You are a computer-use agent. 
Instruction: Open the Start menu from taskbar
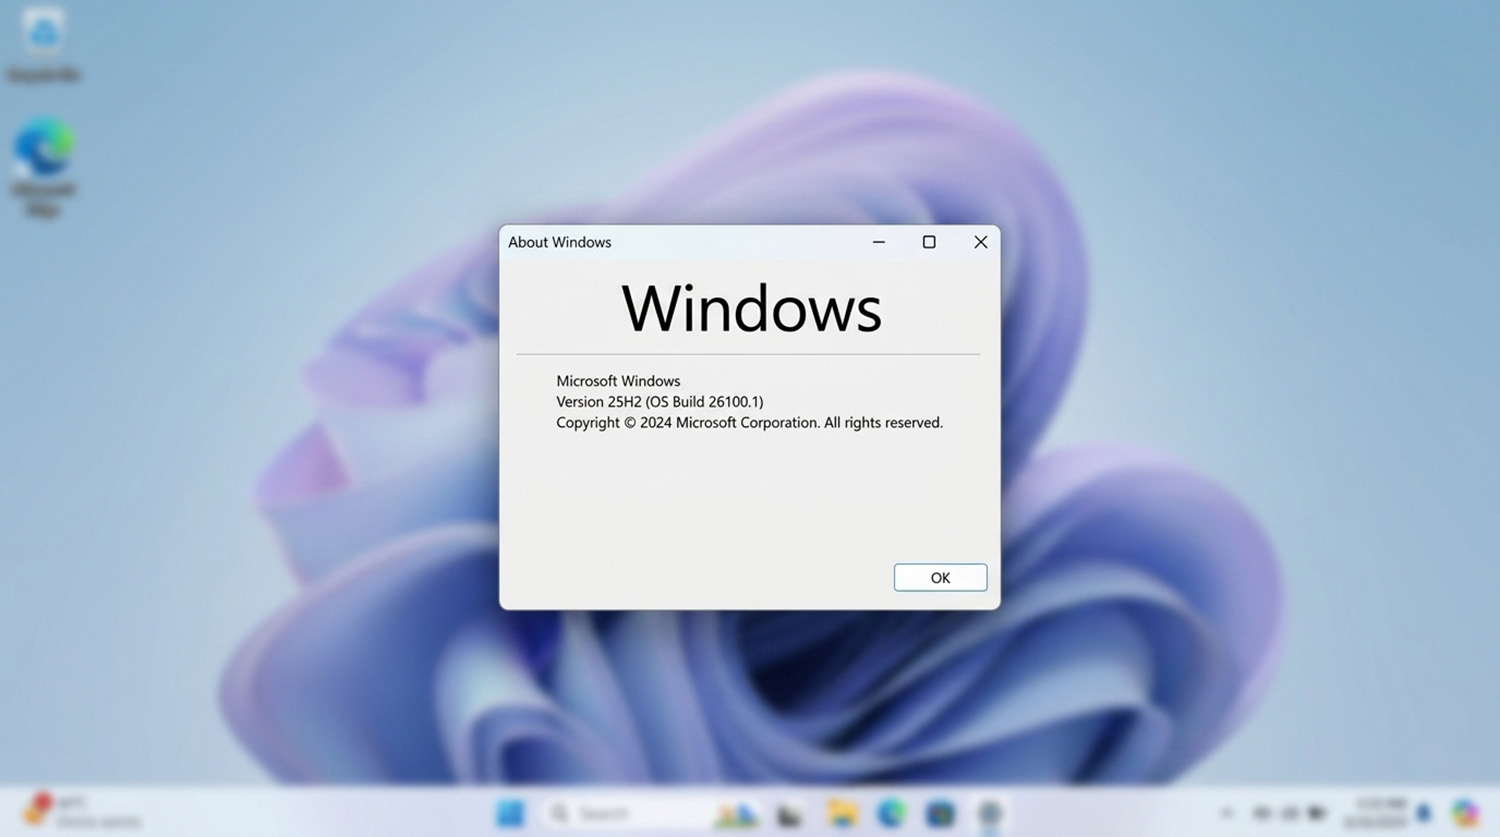click(510, 814)
